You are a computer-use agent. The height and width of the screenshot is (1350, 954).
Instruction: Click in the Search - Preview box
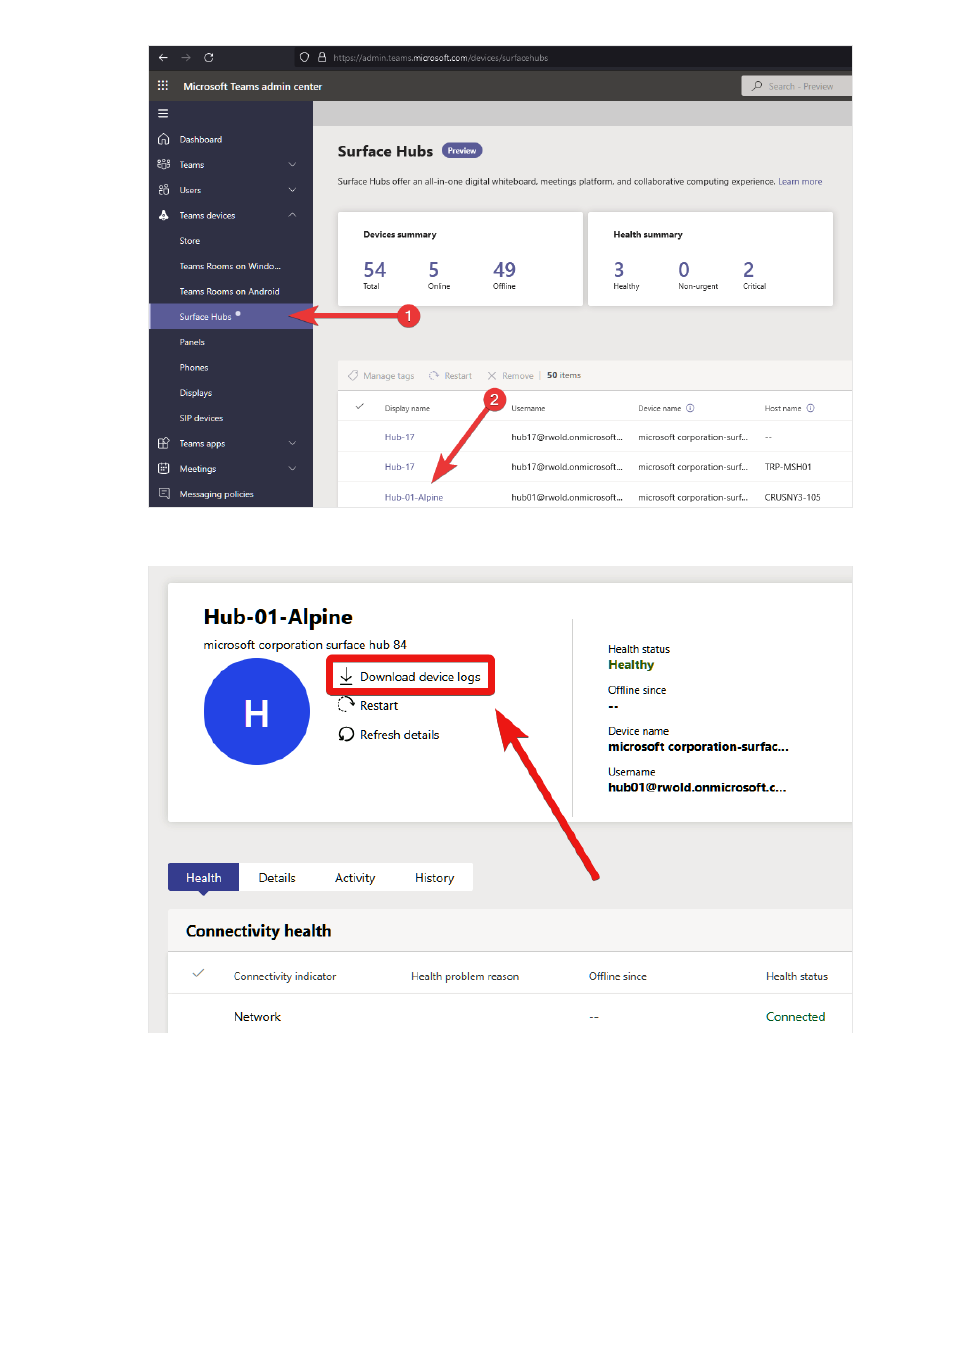coord(799,87)
